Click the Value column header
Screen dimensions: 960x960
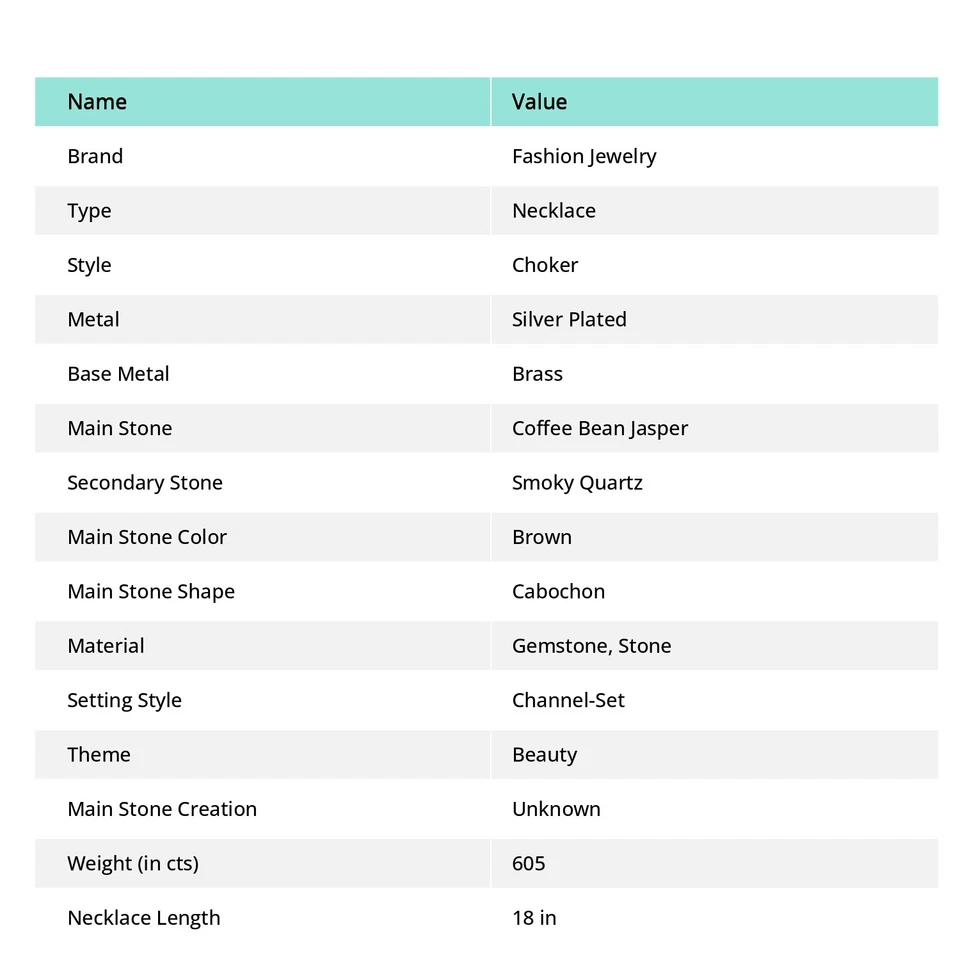click(x=539, y=102)
